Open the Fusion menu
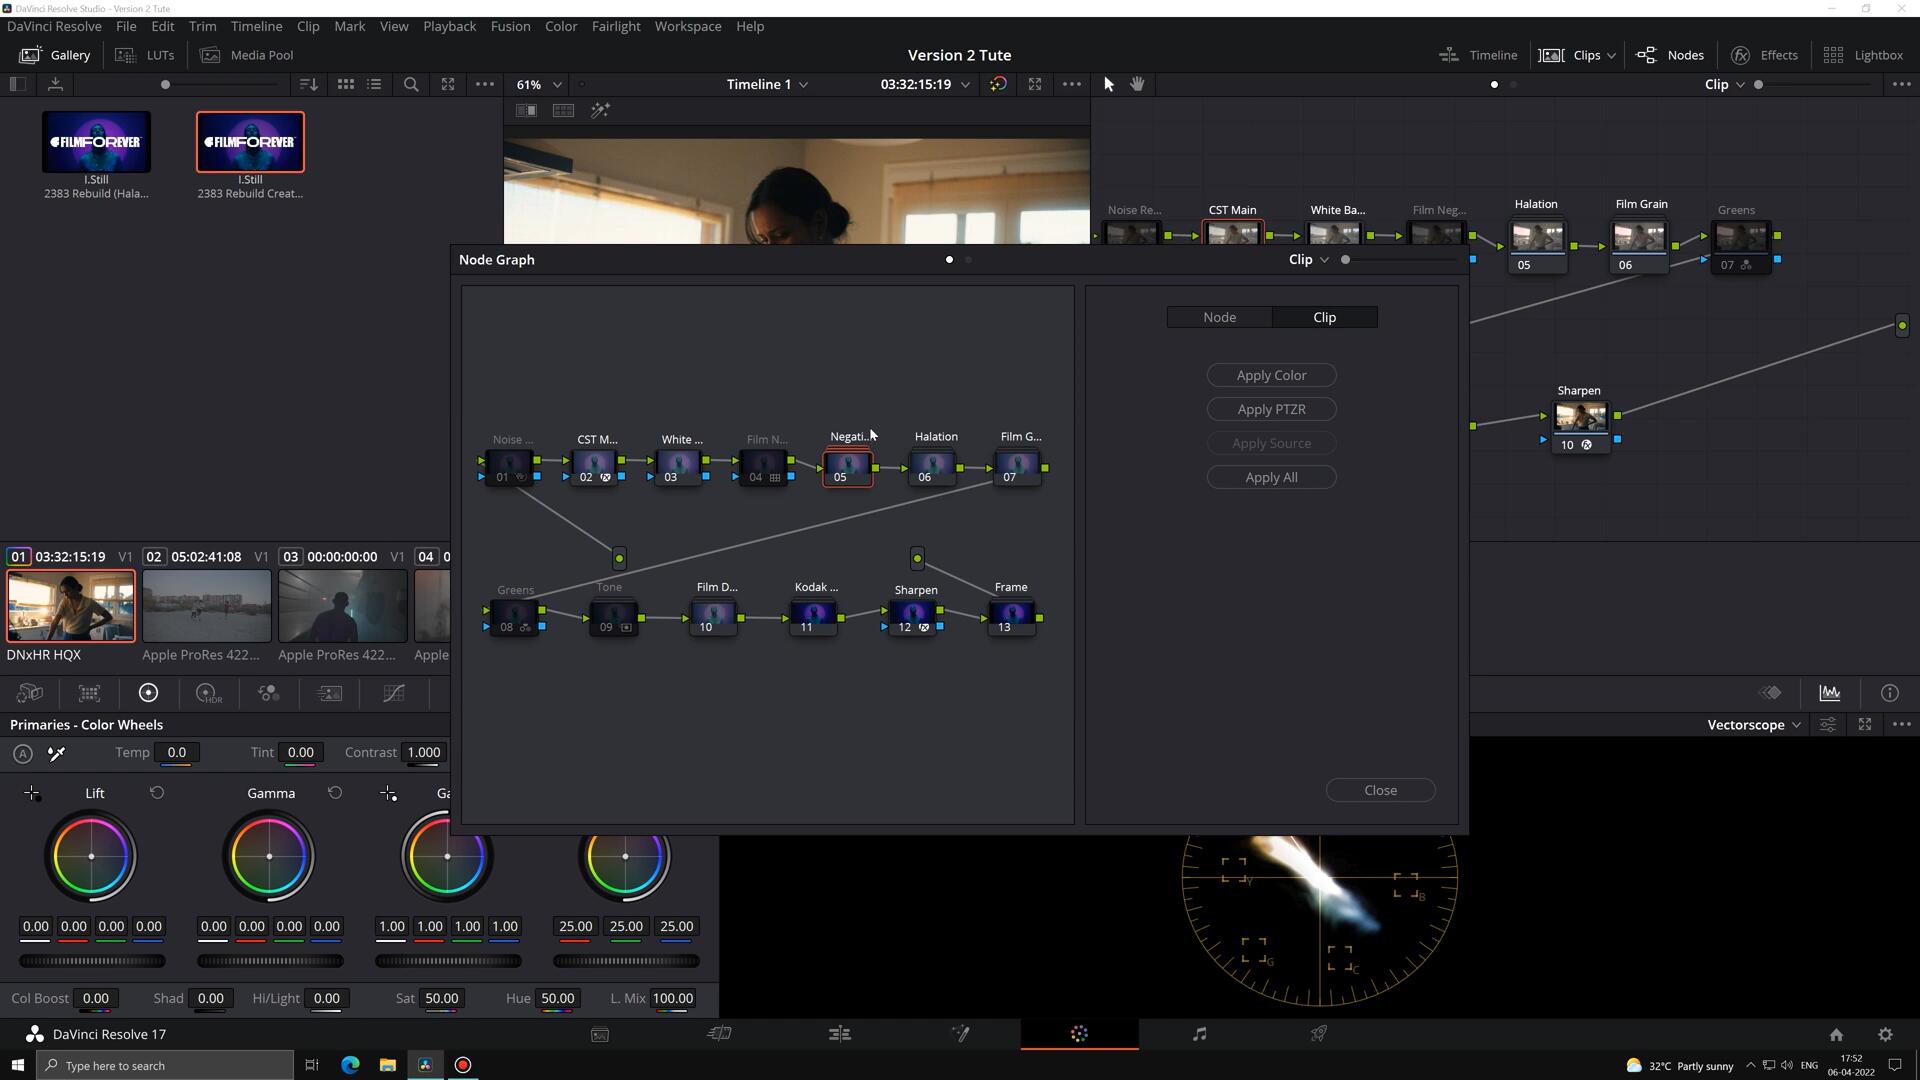 point(510,26)
